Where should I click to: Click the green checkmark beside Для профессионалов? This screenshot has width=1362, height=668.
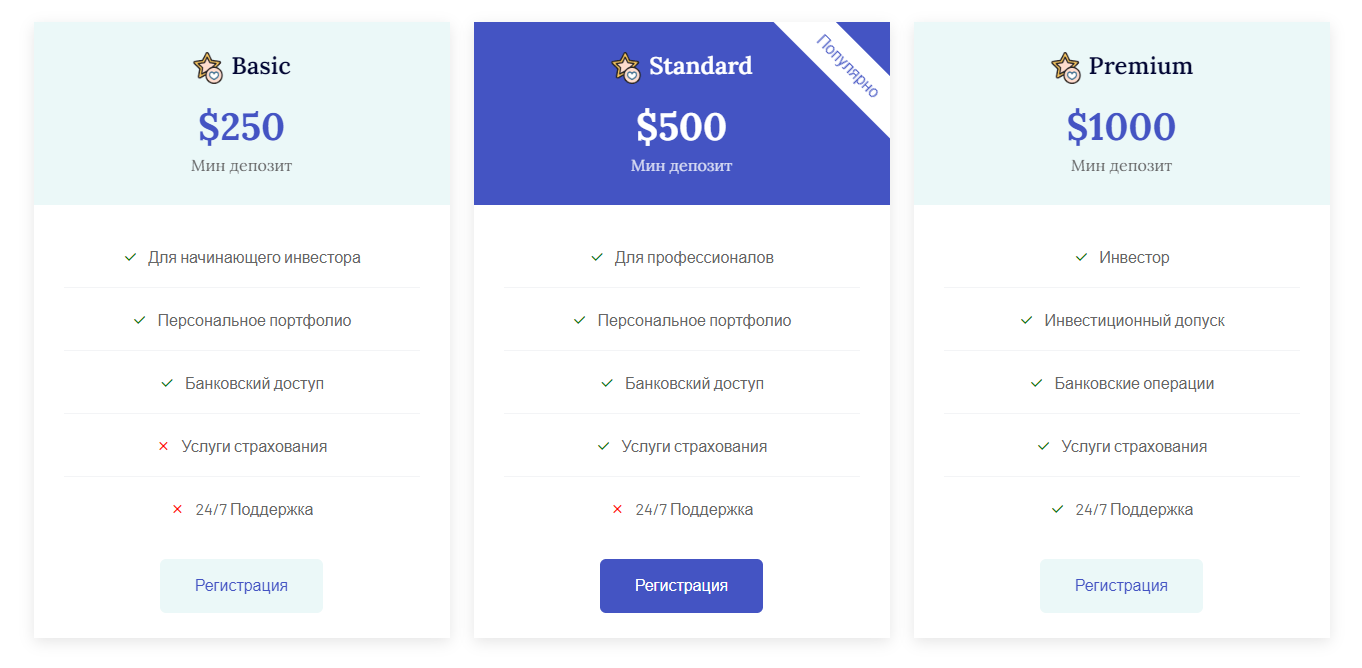pyautogui.click(x=597, y=257)
